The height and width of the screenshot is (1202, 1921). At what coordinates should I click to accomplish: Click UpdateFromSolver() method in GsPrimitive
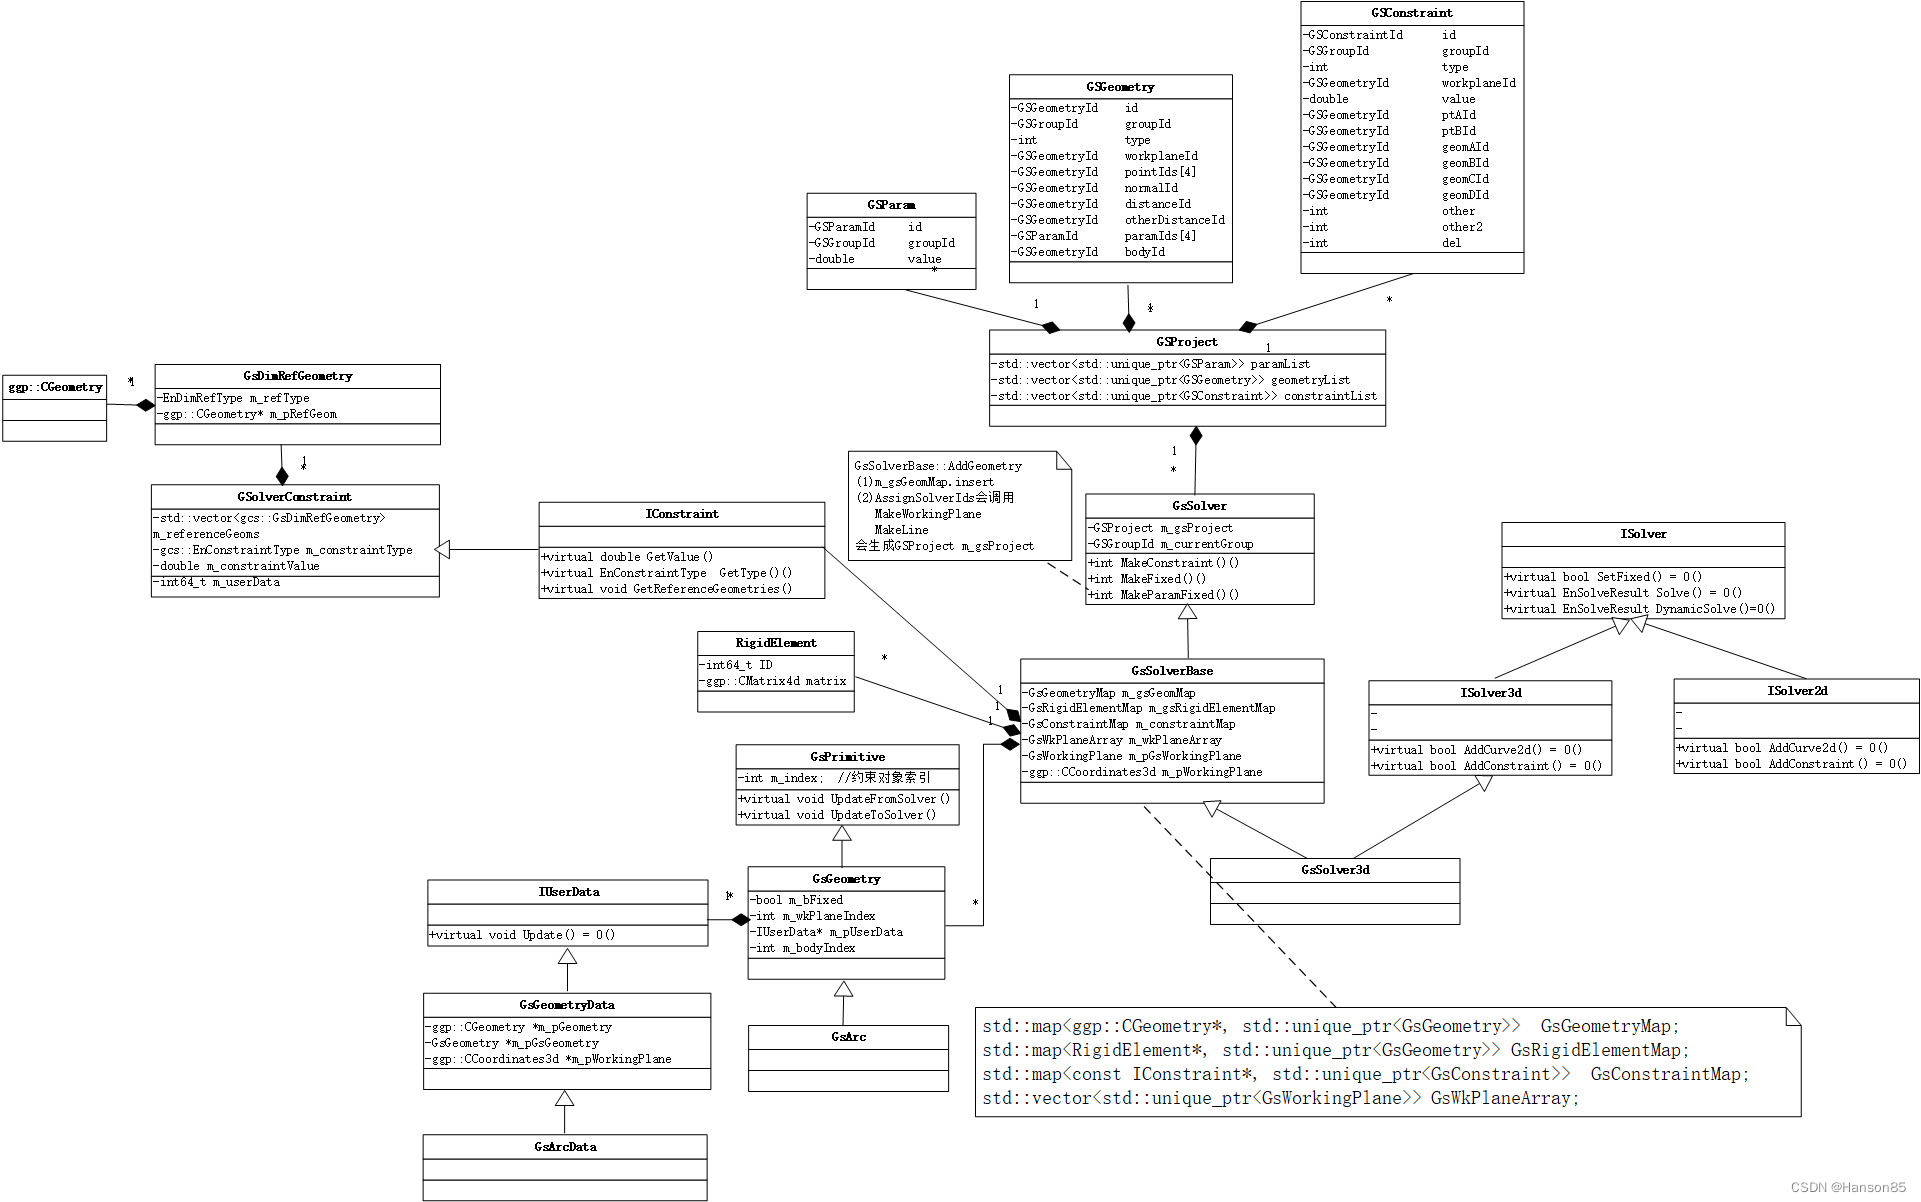pyautogui.click(x=845, y=799)
